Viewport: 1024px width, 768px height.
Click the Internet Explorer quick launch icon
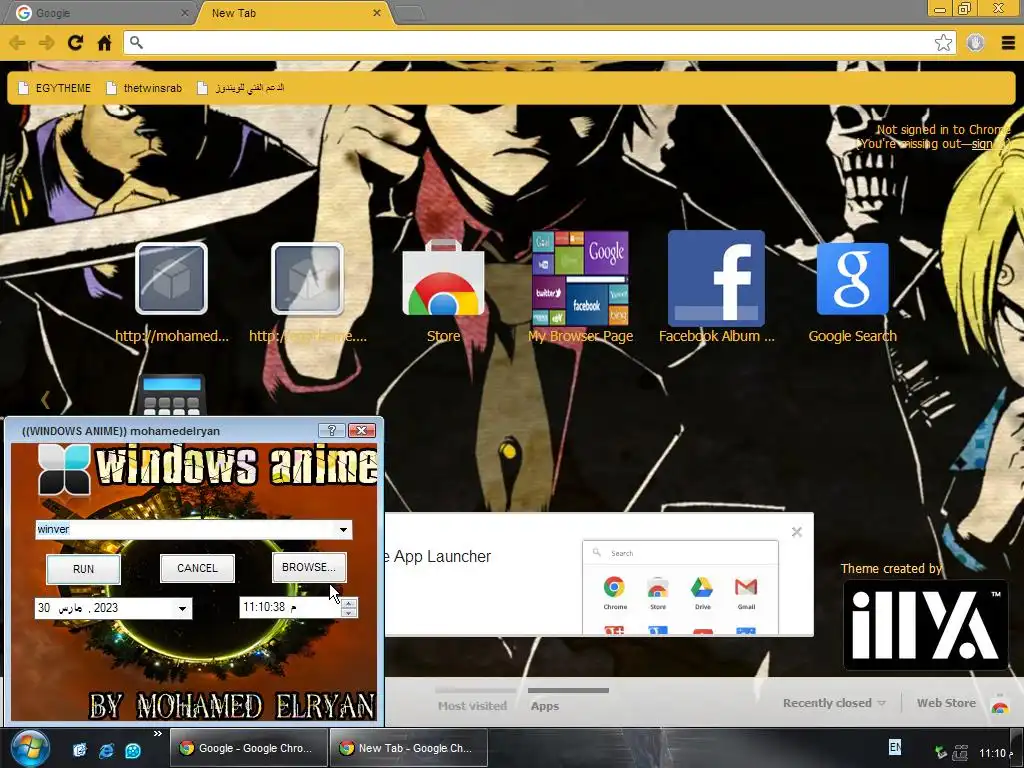point(106,750)
